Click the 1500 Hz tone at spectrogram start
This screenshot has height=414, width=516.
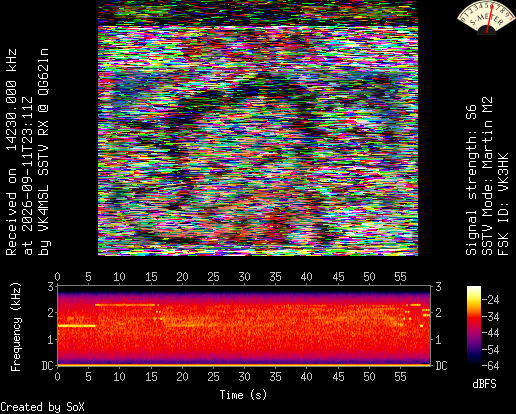[x=77, y=326]
